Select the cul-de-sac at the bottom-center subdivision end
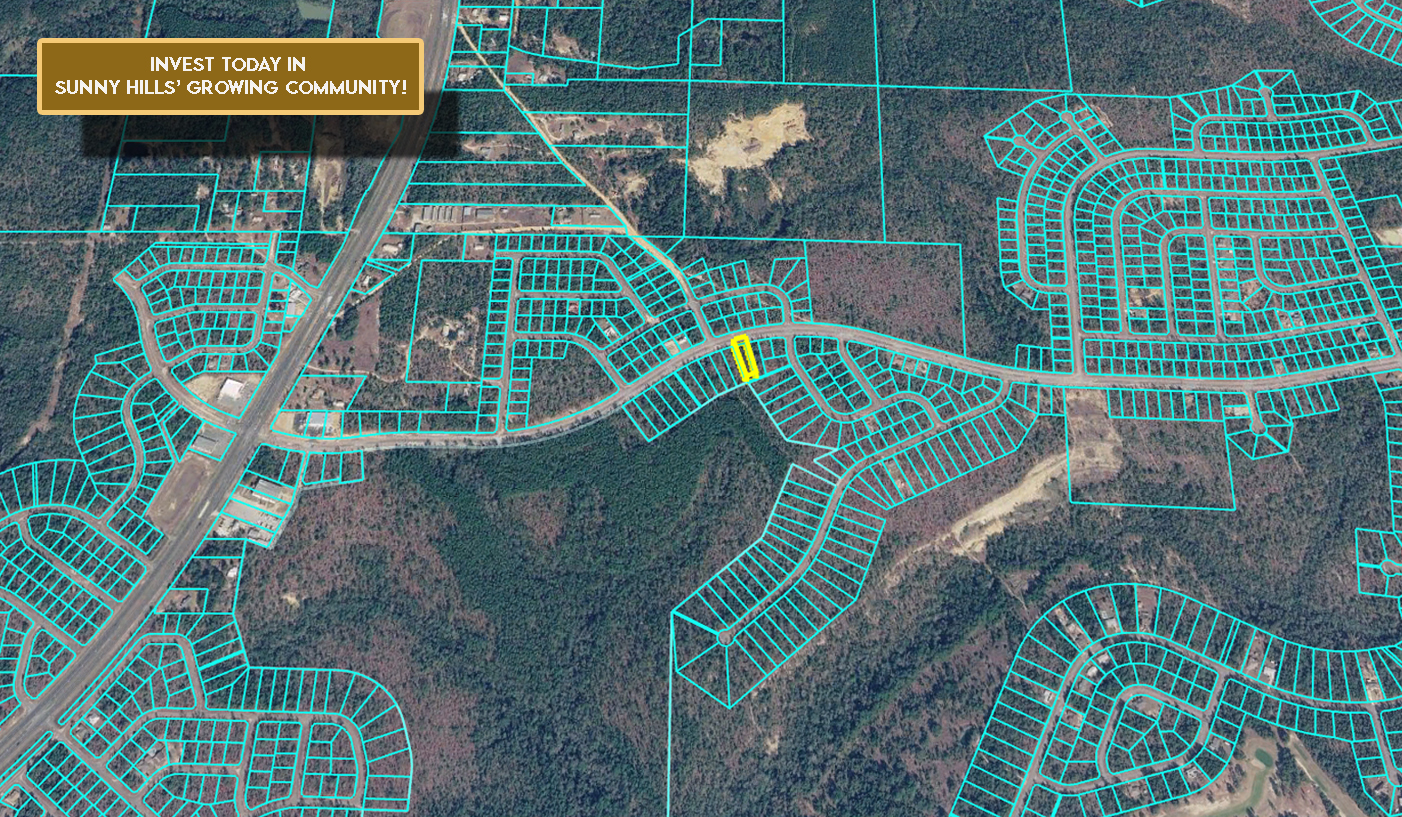The width and height of the screenshot is (1402, 817). pos(724,637)
